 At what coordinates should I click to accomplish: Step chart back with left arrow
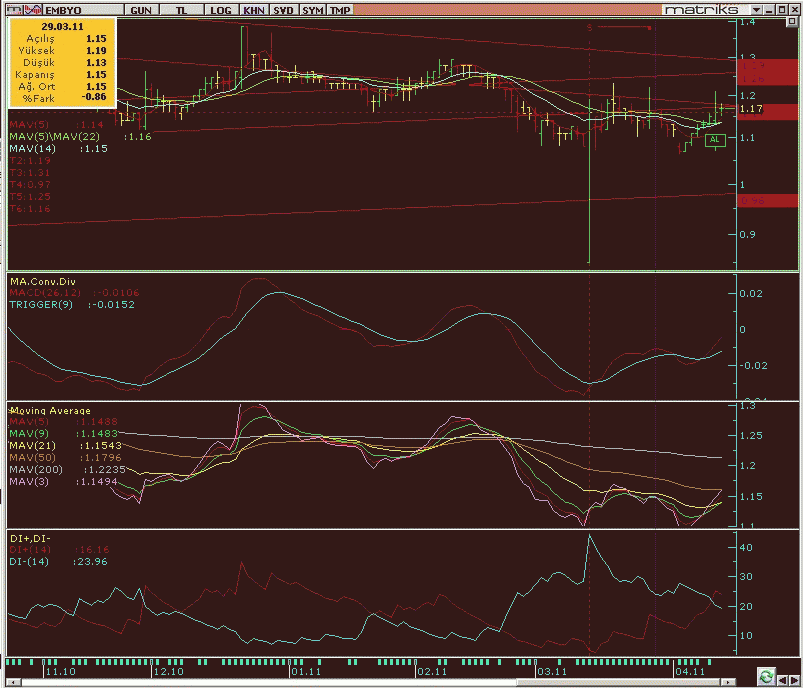point(784,679)
